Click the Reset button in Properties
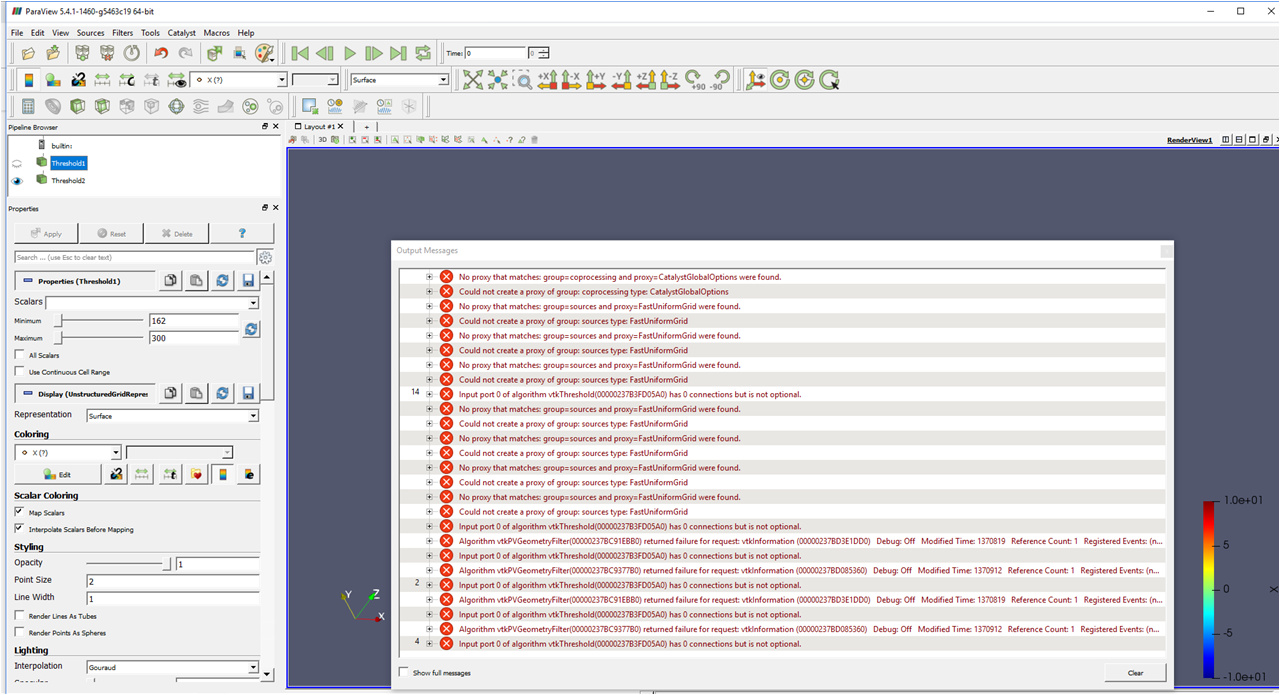This screenshot has width=1280, height=695. pos(111,233)
